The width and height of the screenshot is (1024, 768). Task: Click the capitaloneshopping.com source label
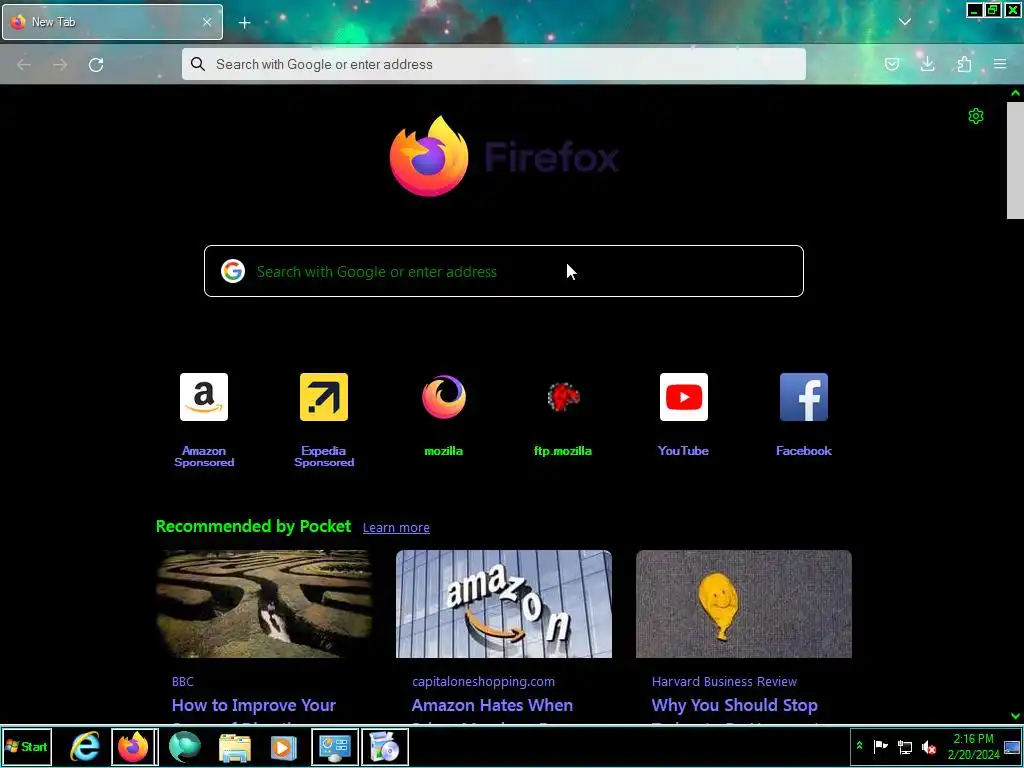point(483,681)
